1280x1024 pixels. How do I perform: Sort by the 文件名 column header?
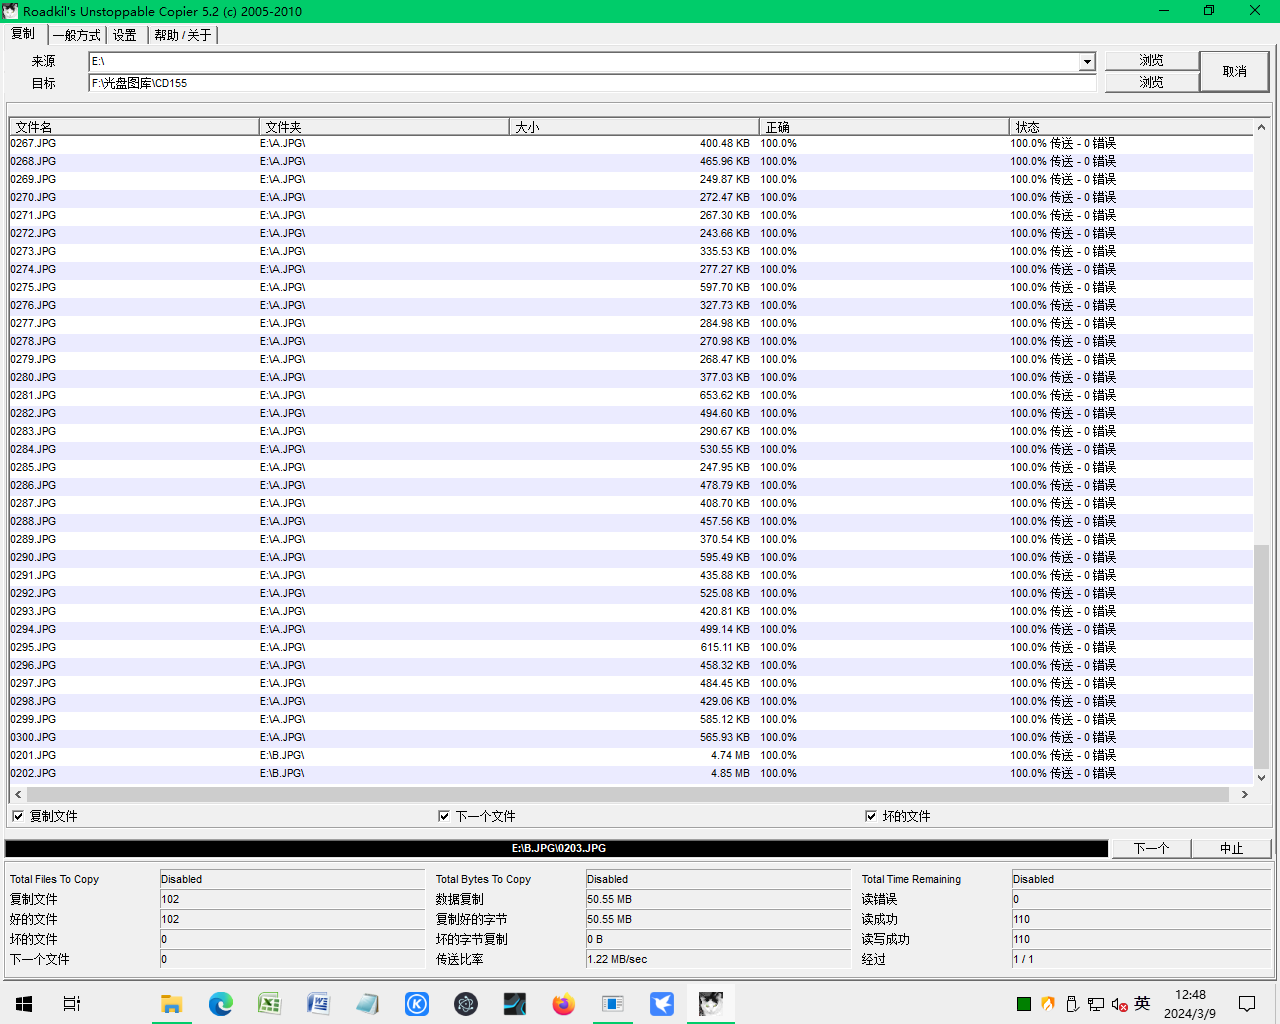[x=134, y=127]
